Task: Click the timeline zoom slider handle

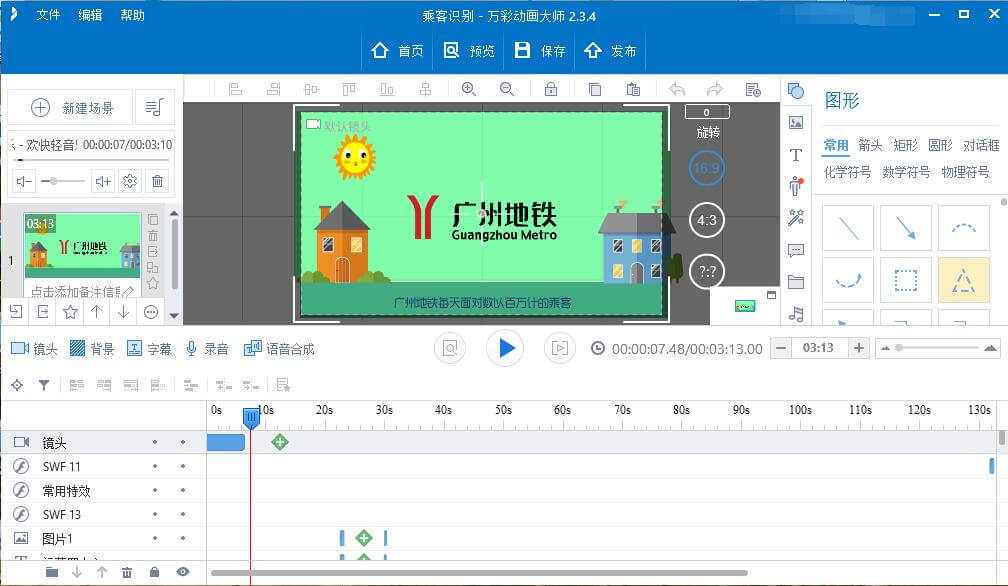Action: point(899,348)
